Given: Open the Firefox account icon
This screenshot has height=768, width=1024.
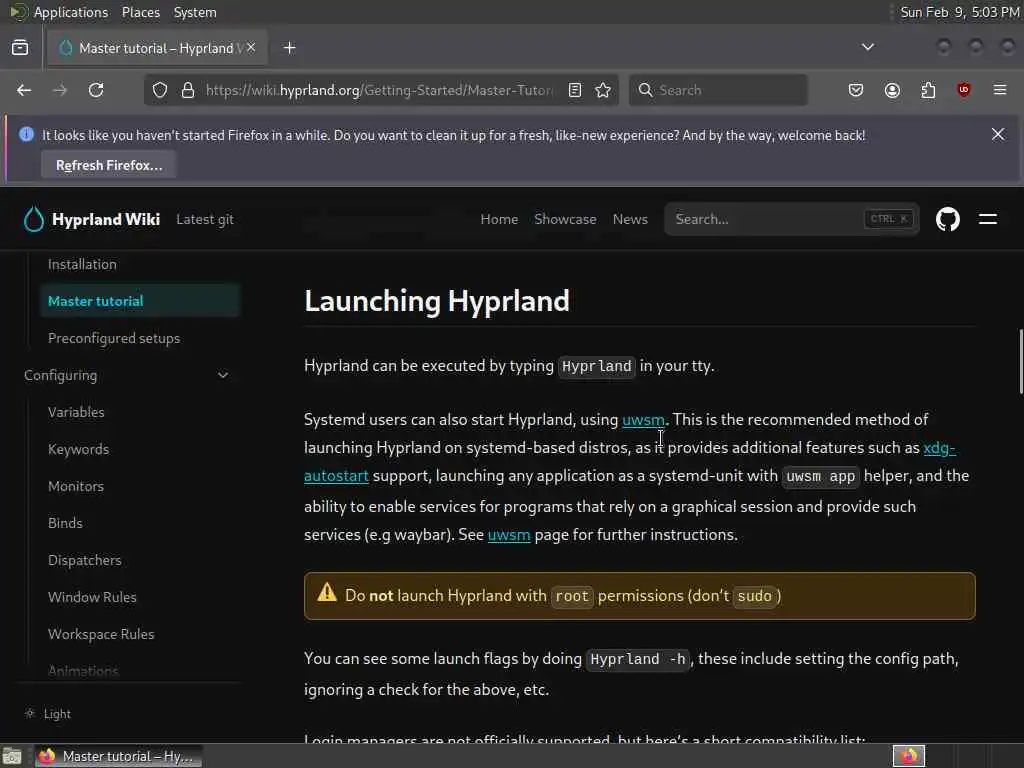Looking at the screenshot, I should tap(892, 90).
